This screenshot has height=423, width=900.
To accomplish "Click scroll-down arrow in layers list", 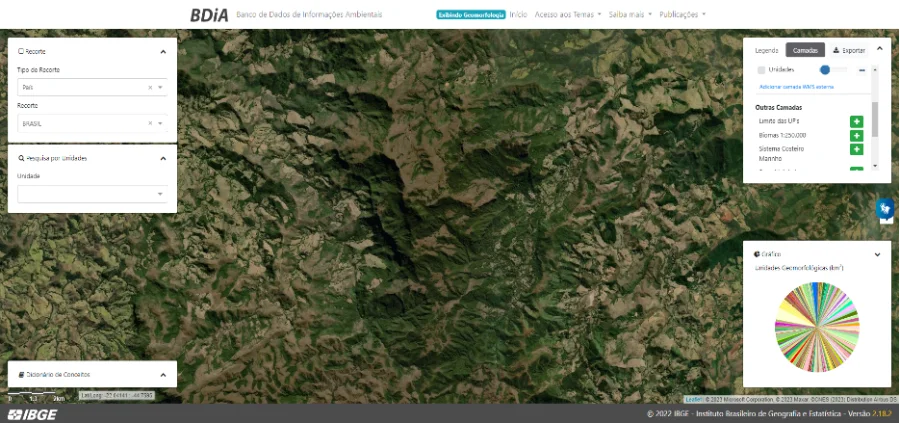I will 875,166.
